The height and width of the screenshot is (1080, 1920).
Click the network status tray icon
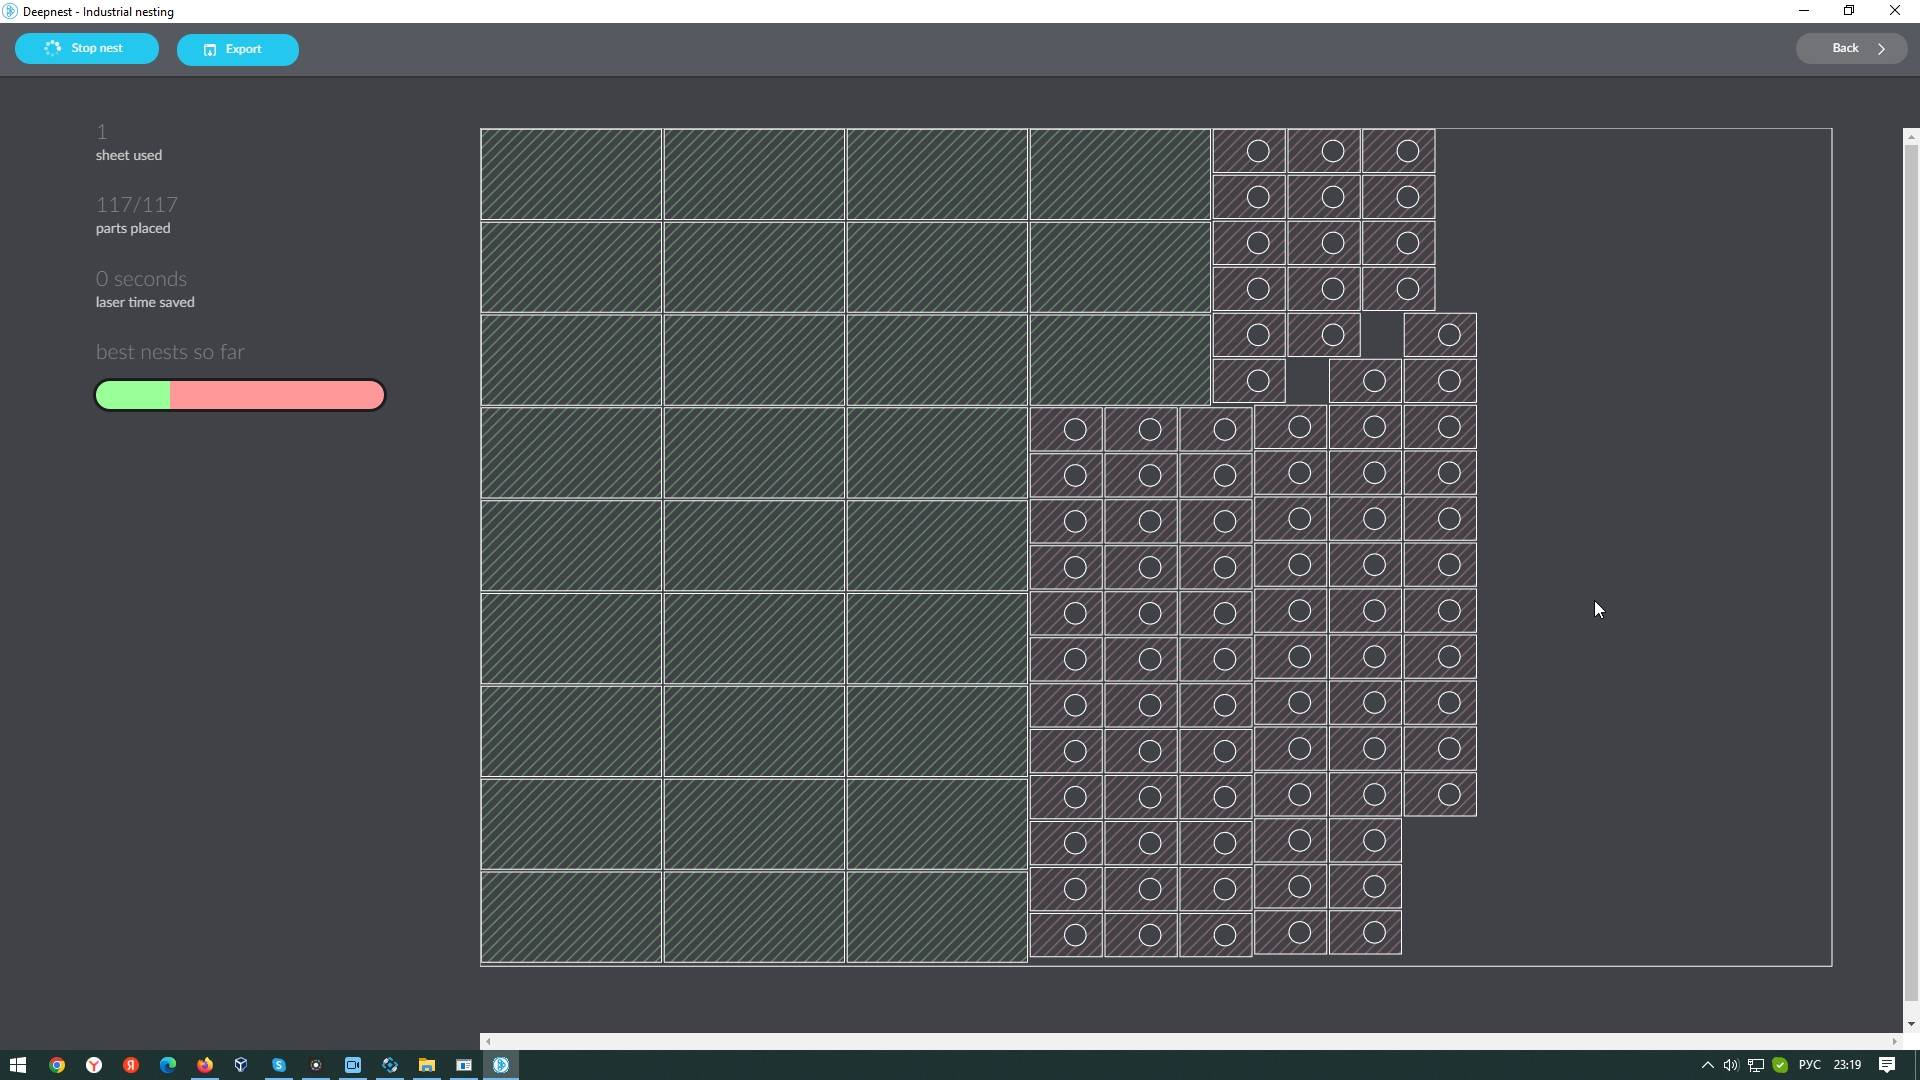pos(1755,1065)
